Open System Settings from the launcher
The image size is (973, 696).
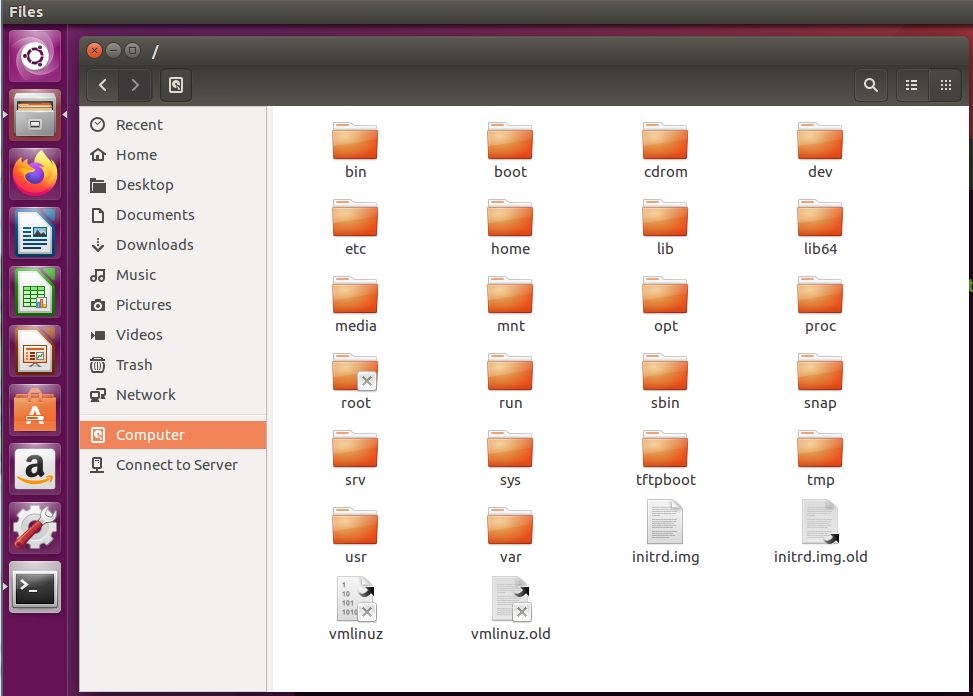(x=35, y=528)
